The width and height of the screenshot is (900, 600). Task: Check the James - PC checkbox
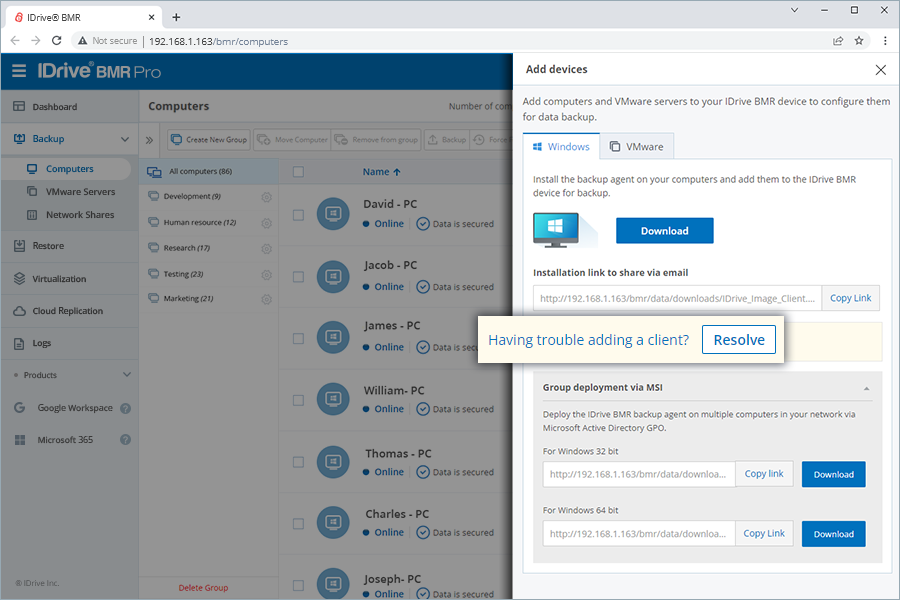[x=298, y=338]
